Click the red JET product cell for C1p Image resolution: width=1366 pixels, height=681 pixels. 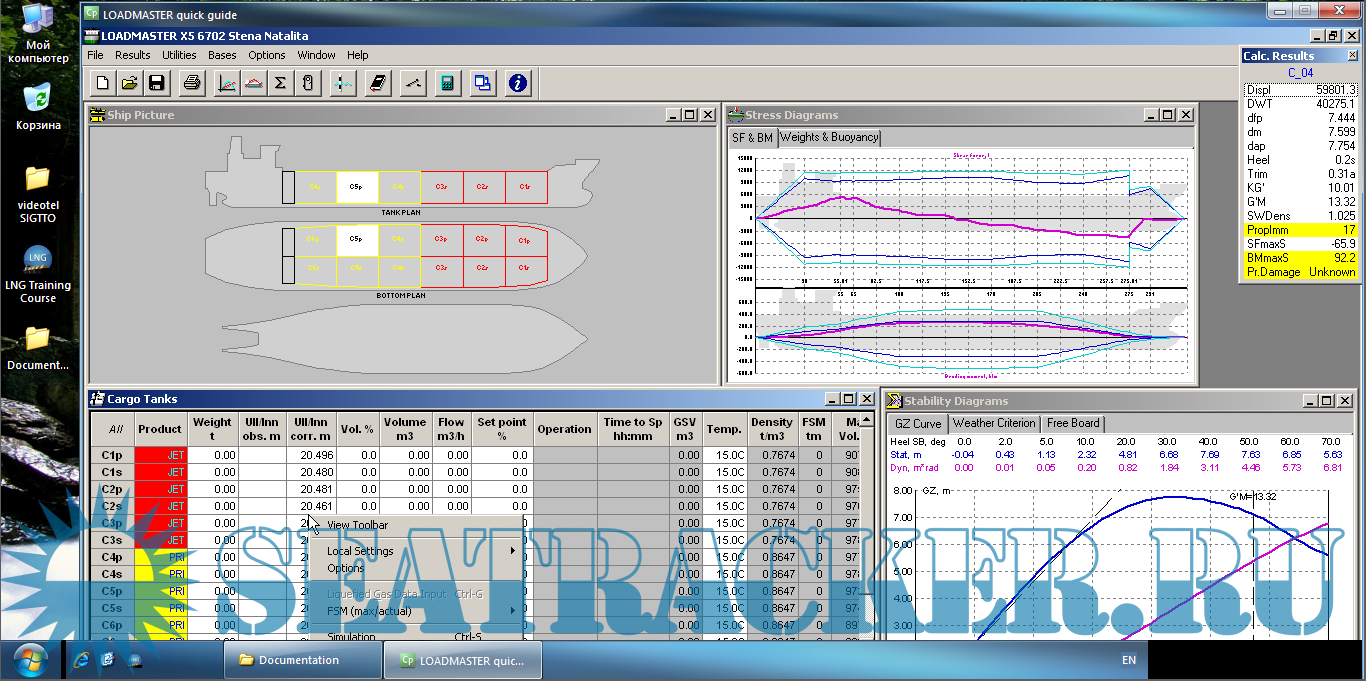pos(160,455)
